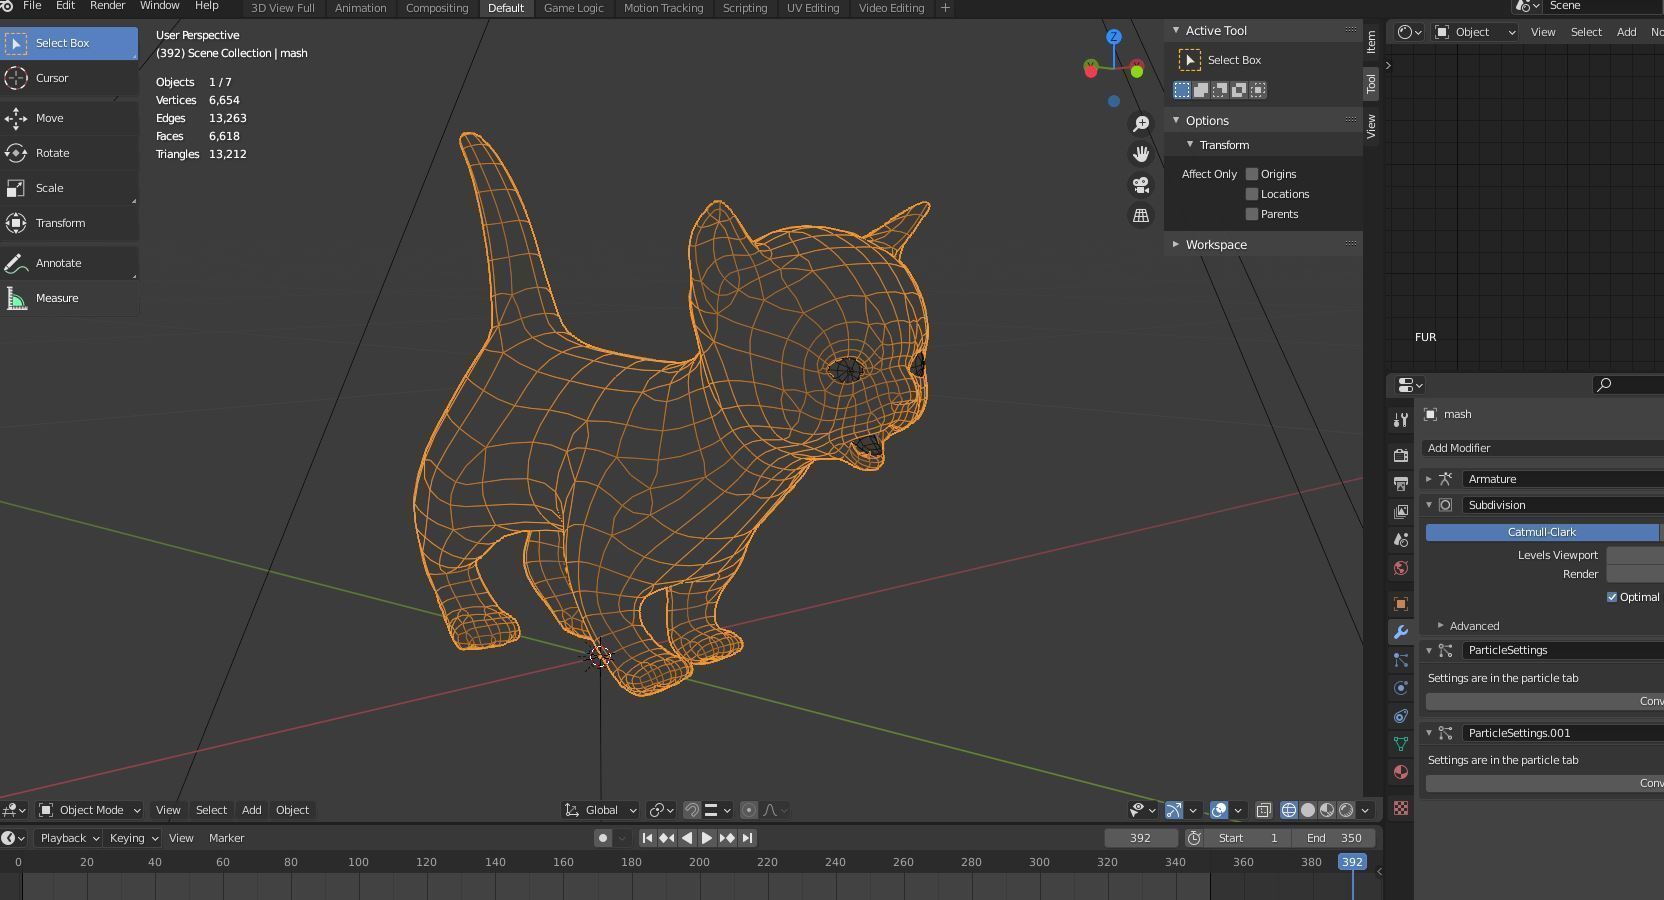Uncheck the Optimal display checkbox
Screen dimensions: 1664x900
[x=1612, y=597]
